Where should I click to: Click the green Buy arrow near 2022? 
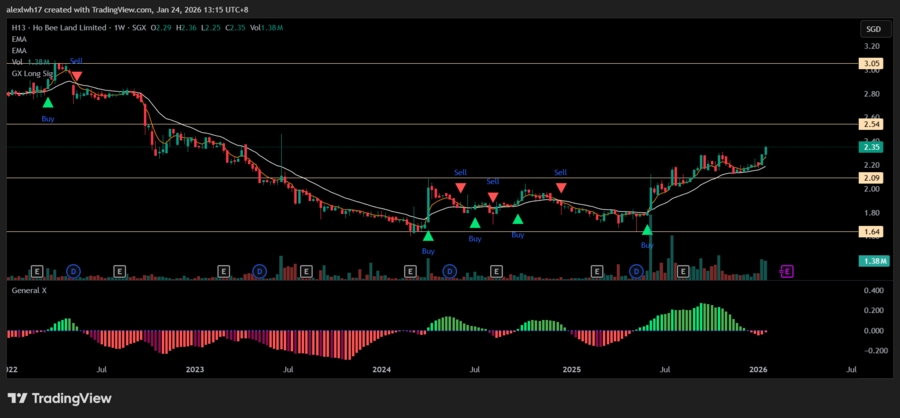point(47,102)
